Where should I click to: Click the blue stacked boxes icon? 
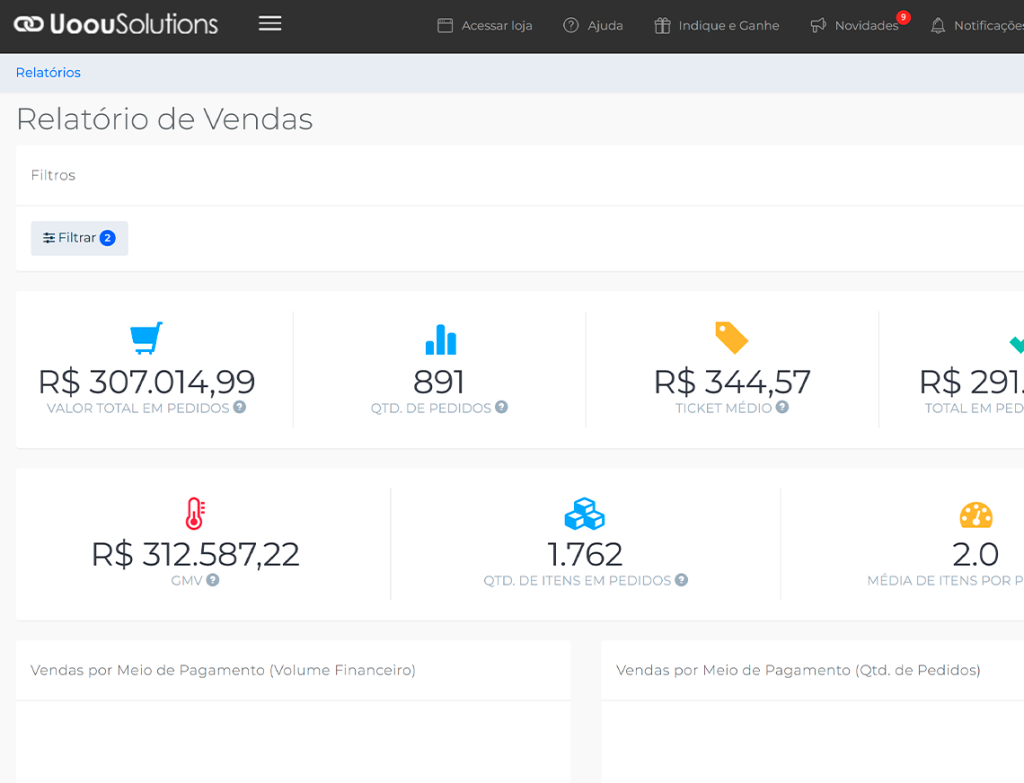(584, 514)
